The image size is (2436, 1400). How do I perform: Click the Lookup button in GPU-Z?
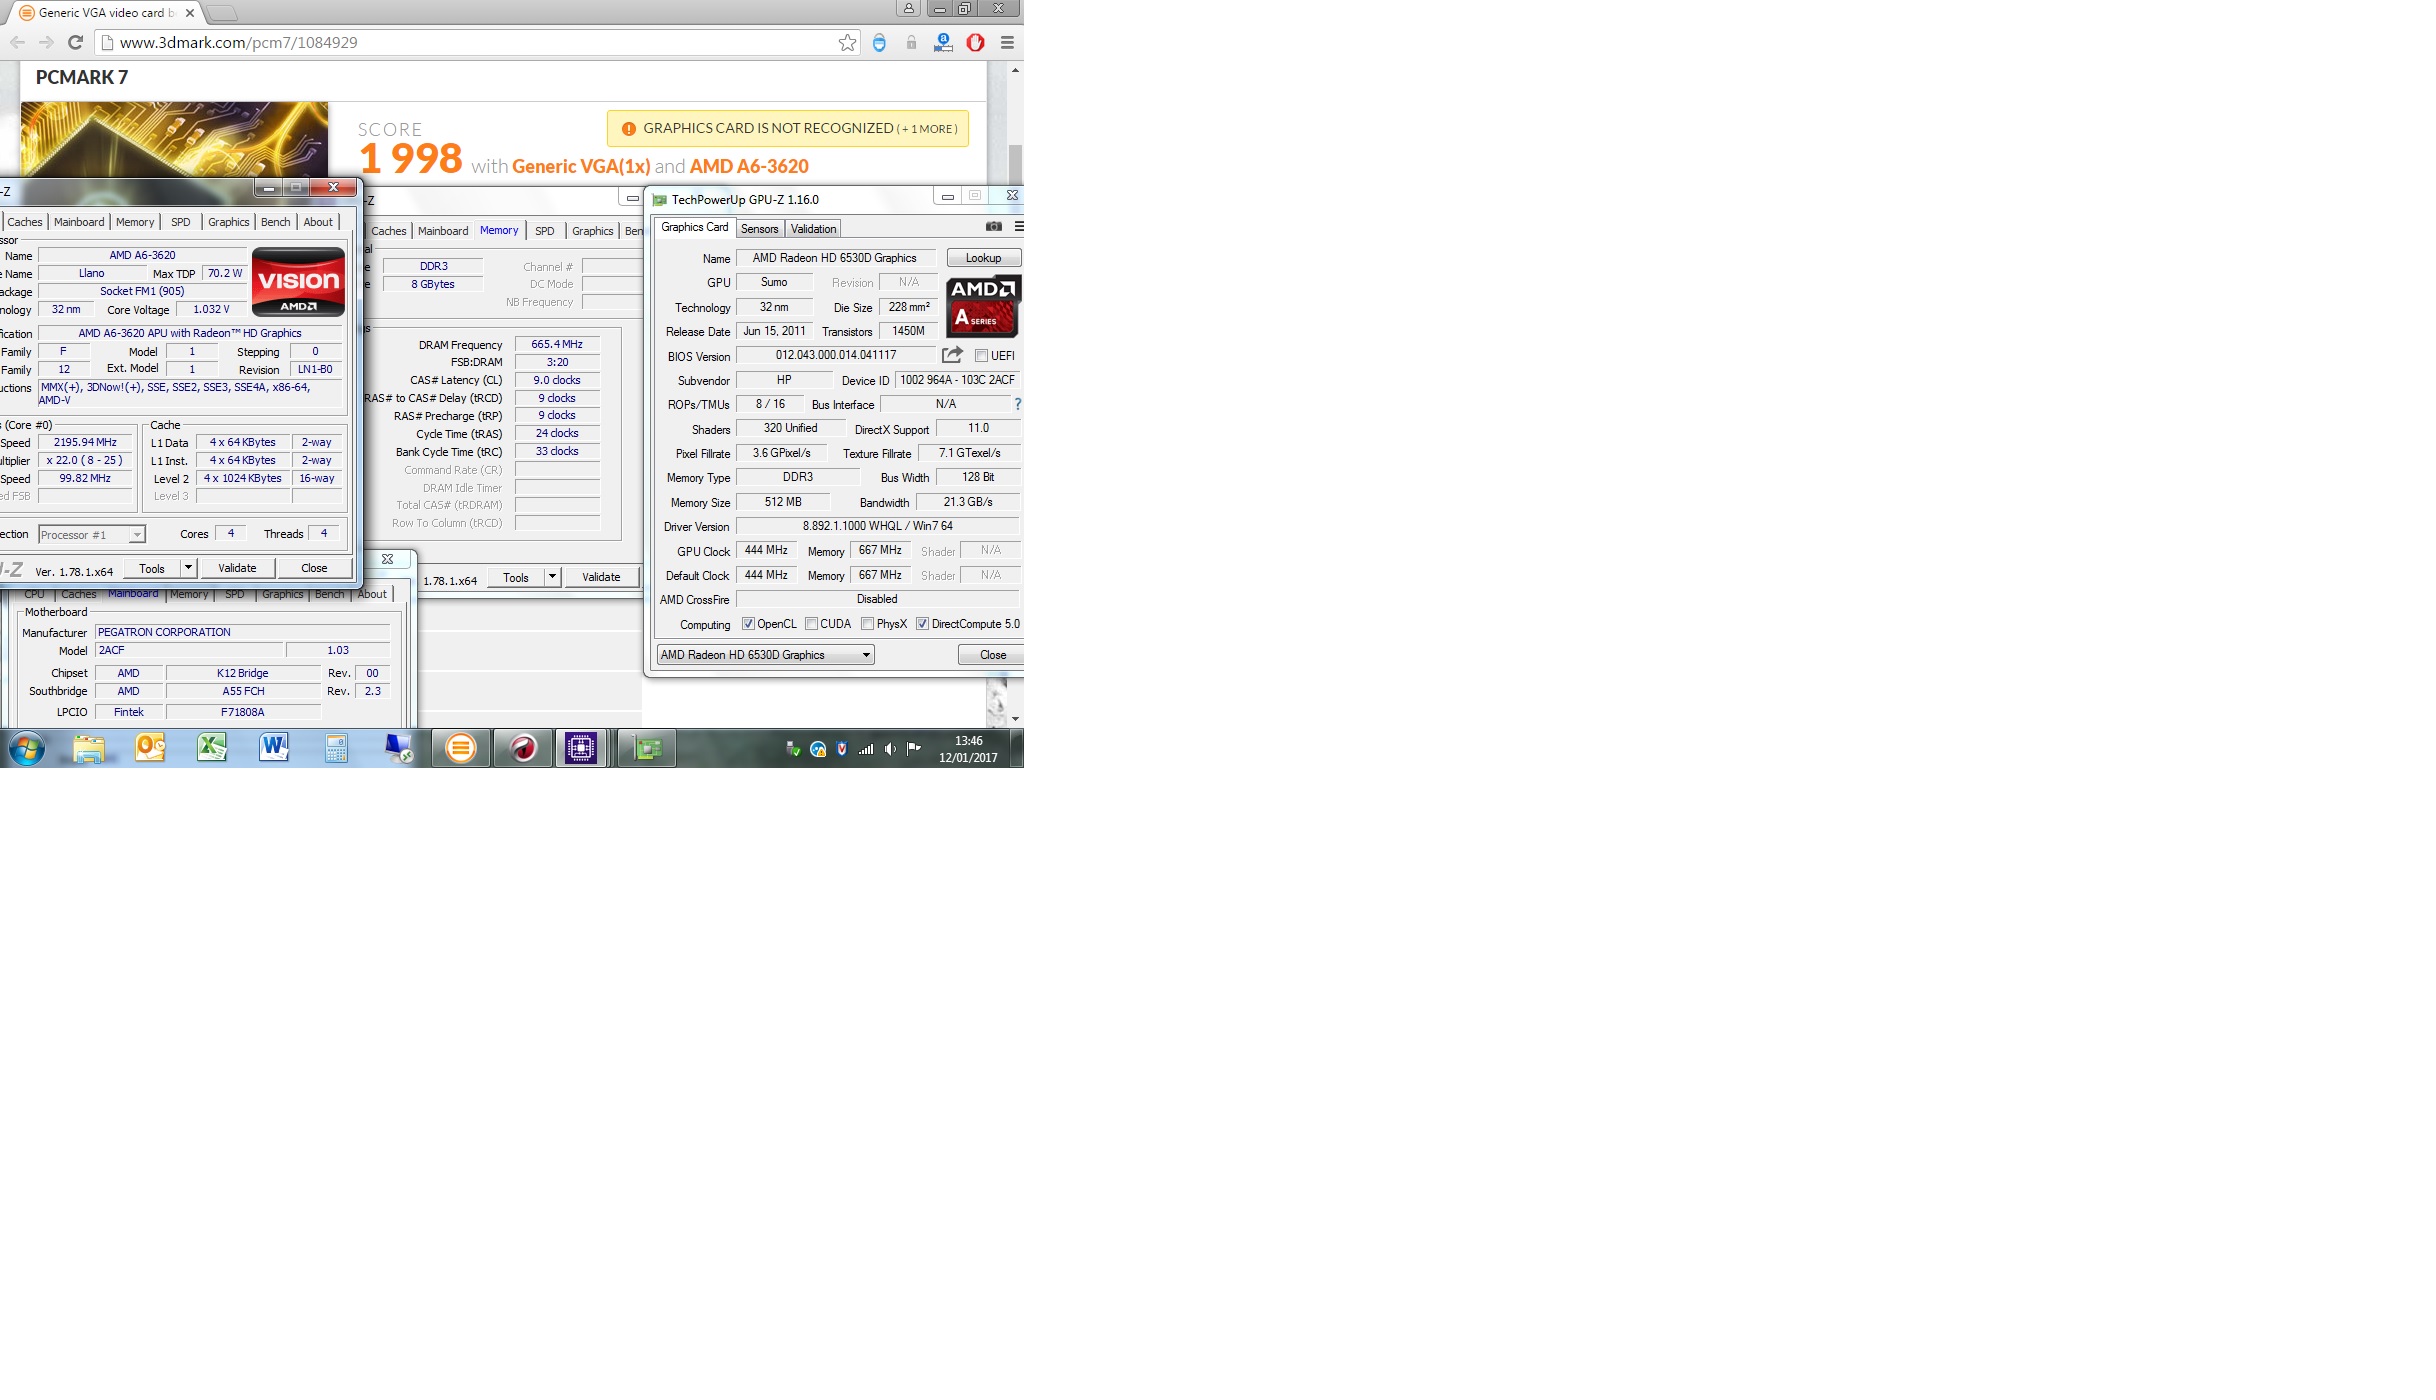tap(983, 258)
